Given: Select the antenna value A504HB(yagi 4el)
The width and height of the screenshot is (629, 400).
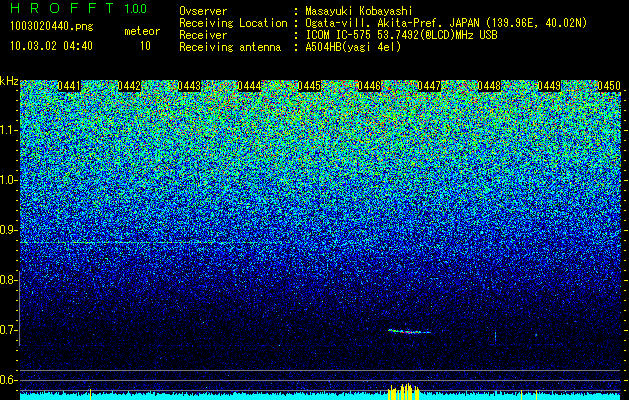Looking at the screenshot, I should [353, 47].
